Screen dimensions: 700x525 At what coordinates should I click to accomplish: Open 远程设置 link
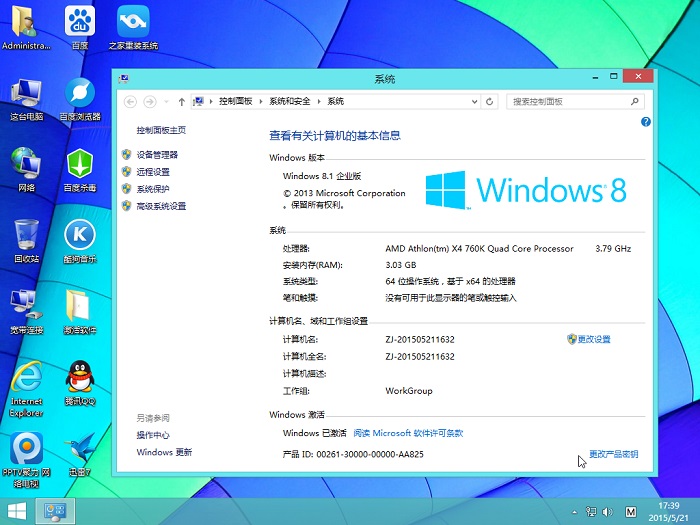[153, 172]
